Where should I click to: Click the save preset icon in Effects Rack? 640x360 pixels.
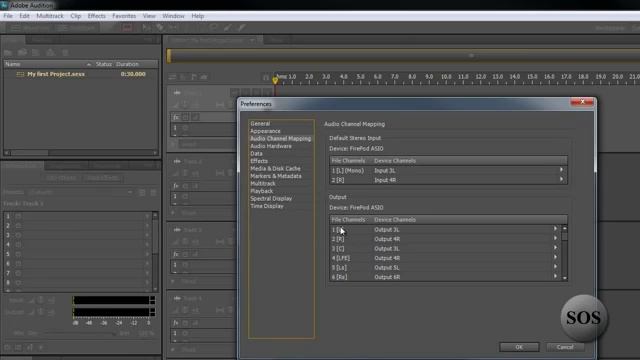142,192
